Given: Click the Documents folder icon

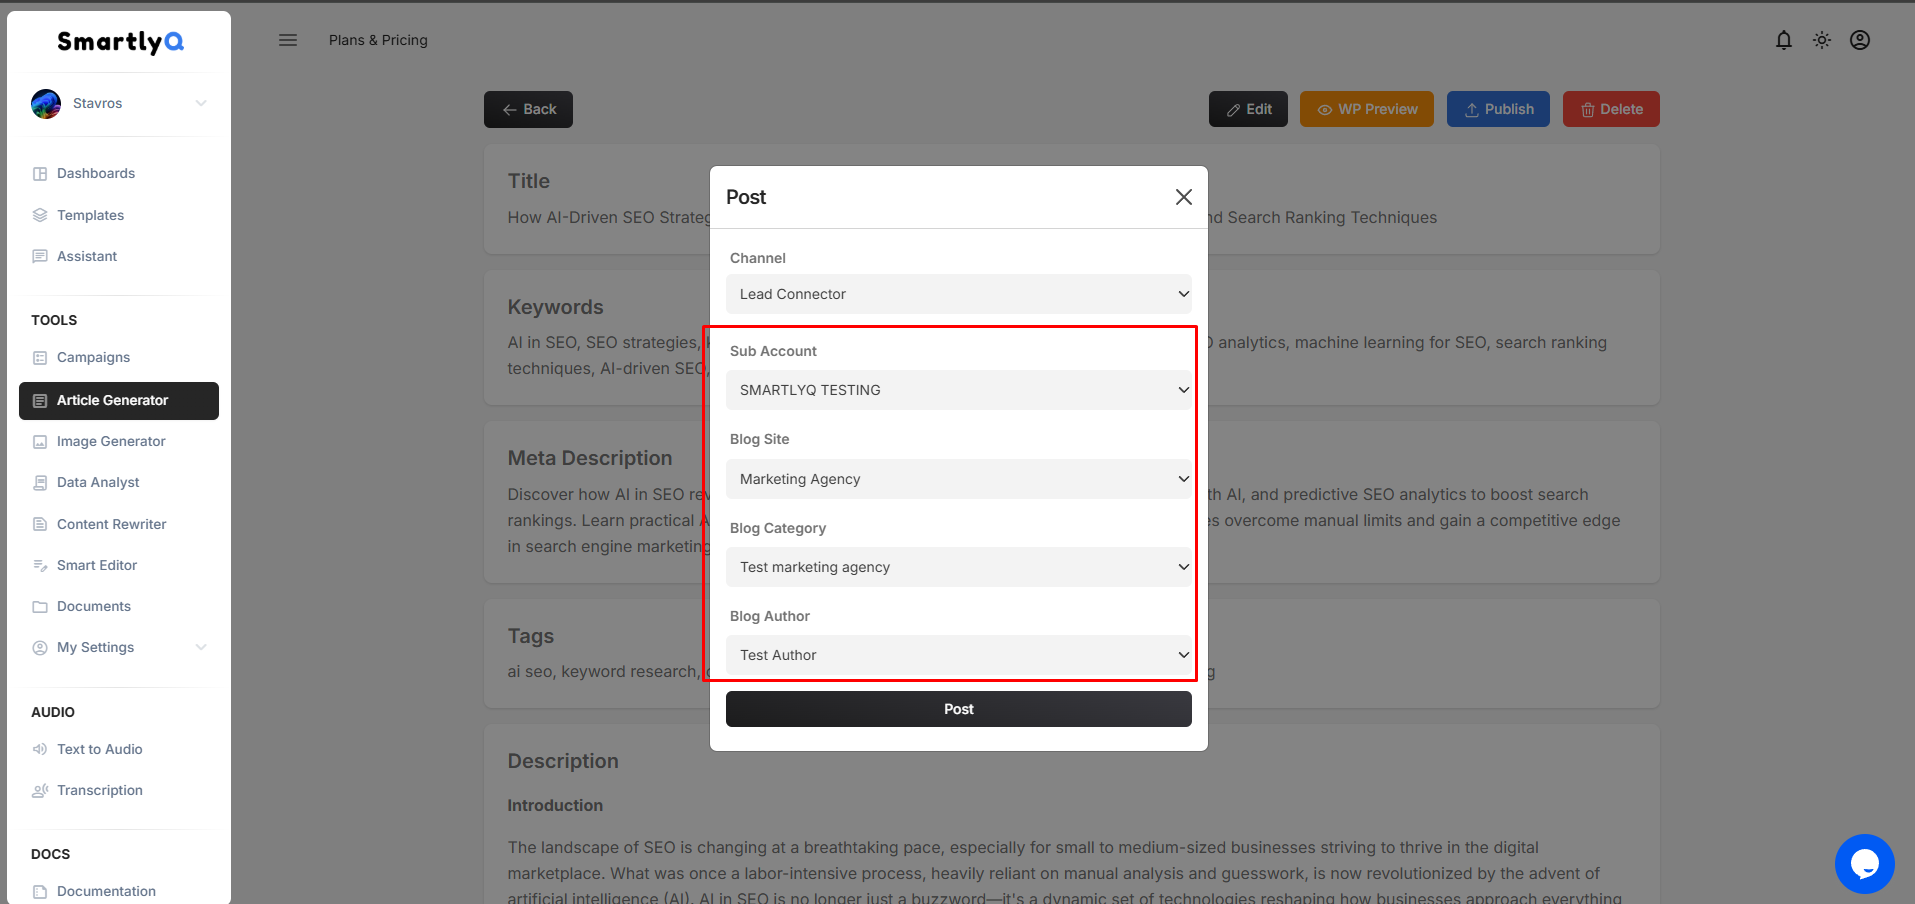Looking at the screenshot, I should pos(40,607).
